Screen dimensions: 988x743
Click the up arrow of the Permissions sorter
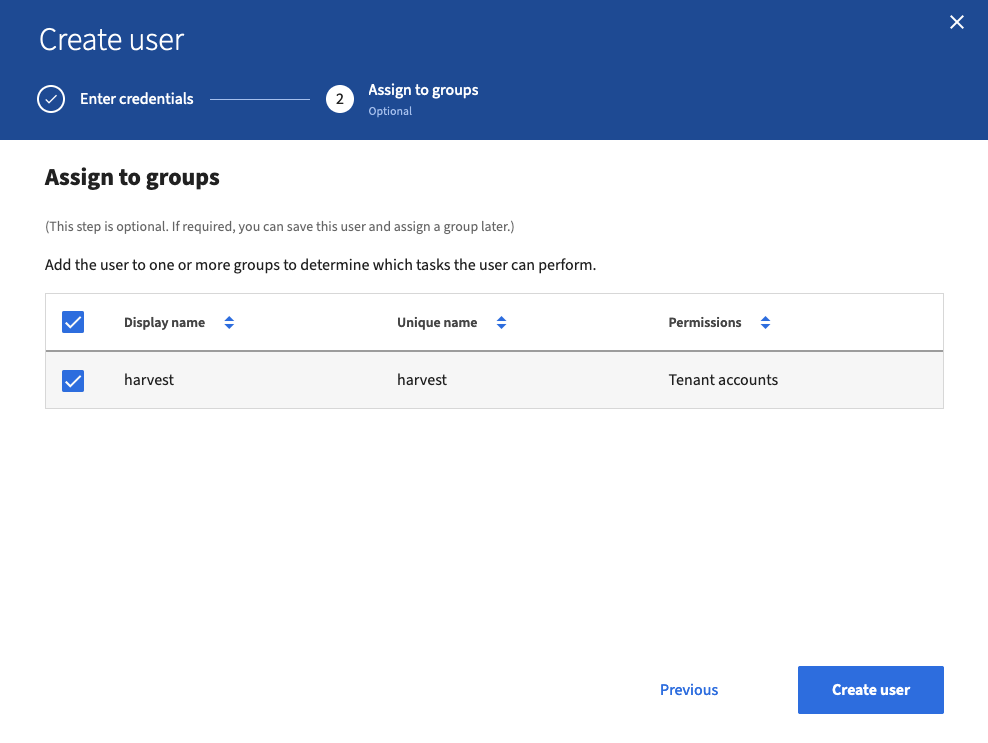point(765,317)
